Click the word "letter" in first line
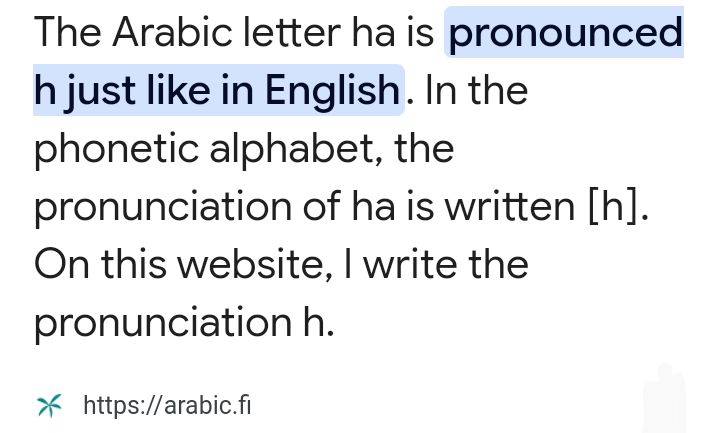 292,32
